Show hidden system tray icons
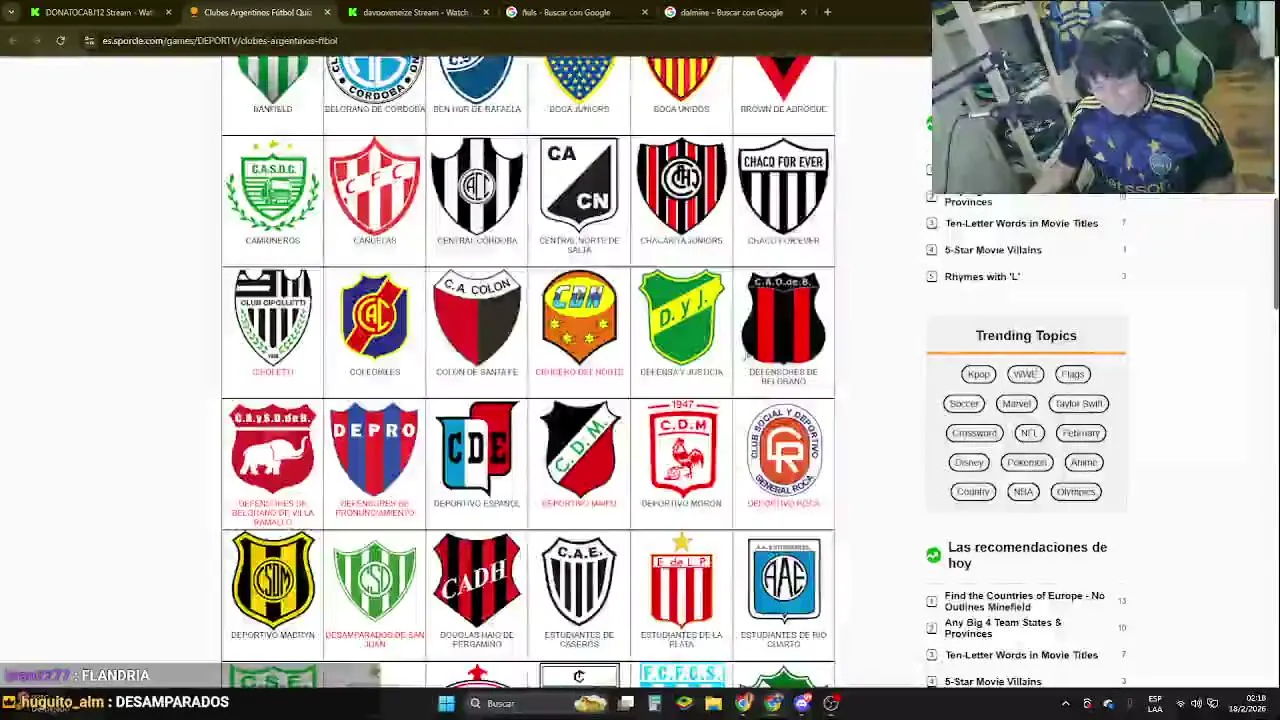 point(1065,703)
